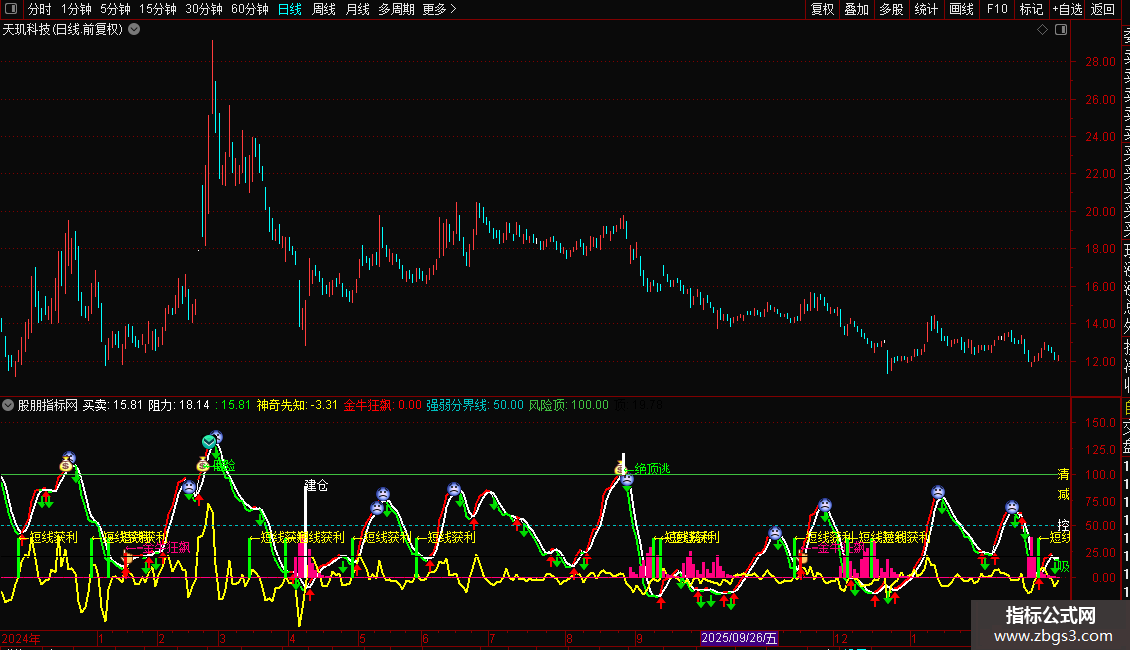Screen dimensions: 1130x650
Task: Open F10 company information
Action: pyautogui.click(x=997, y=9)
